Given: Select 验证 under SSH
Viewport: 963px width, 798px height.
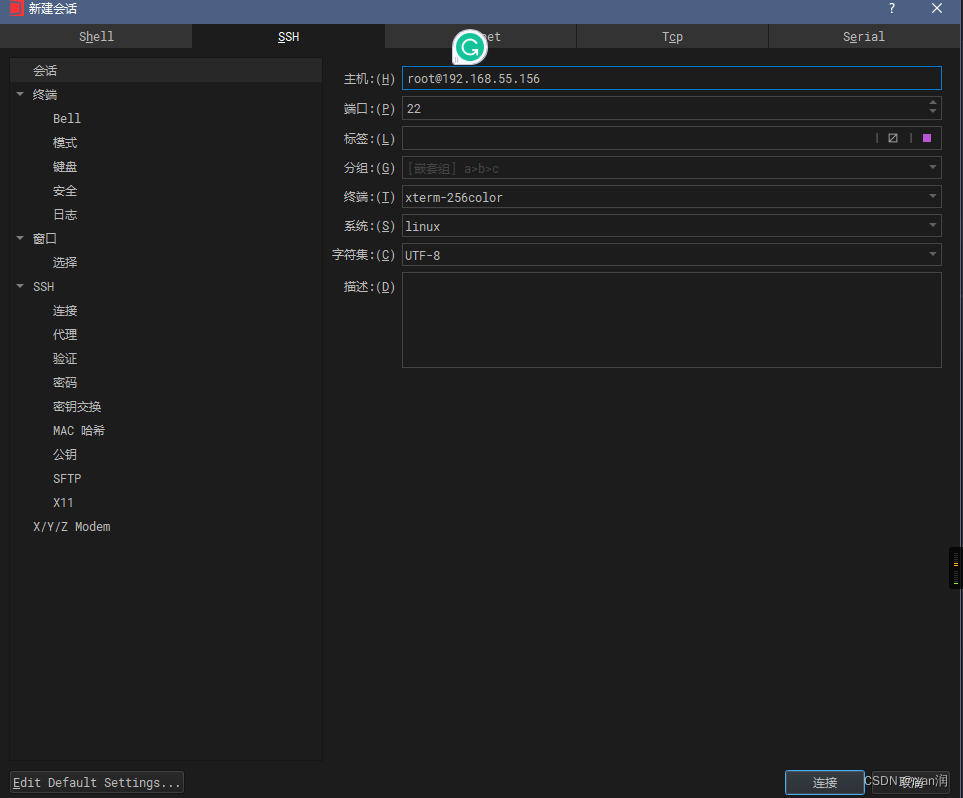Looking at the screenshot, I should [x=65, y=358].
